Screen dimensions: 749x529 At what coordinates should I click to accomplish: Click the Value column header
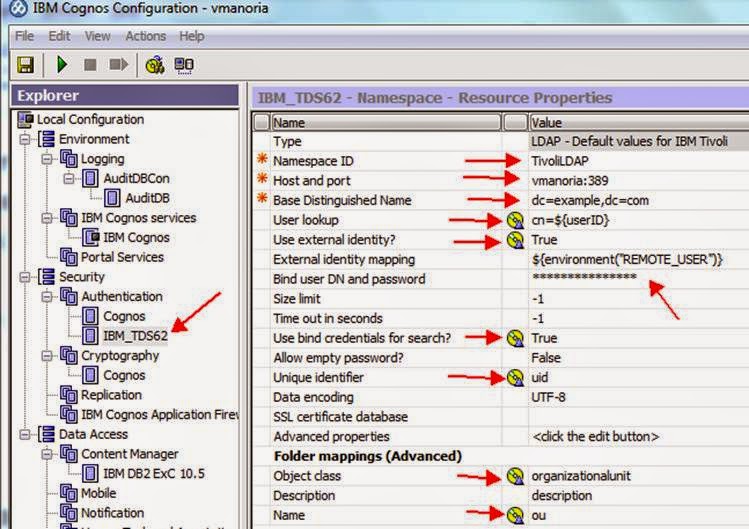639,123
